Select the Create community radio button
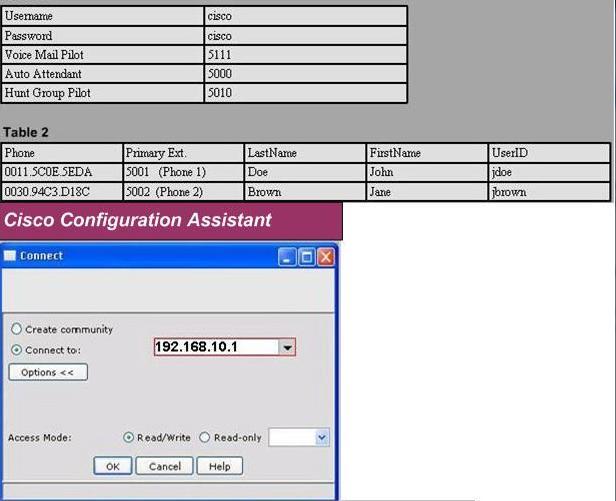 (x=16, y=329)
